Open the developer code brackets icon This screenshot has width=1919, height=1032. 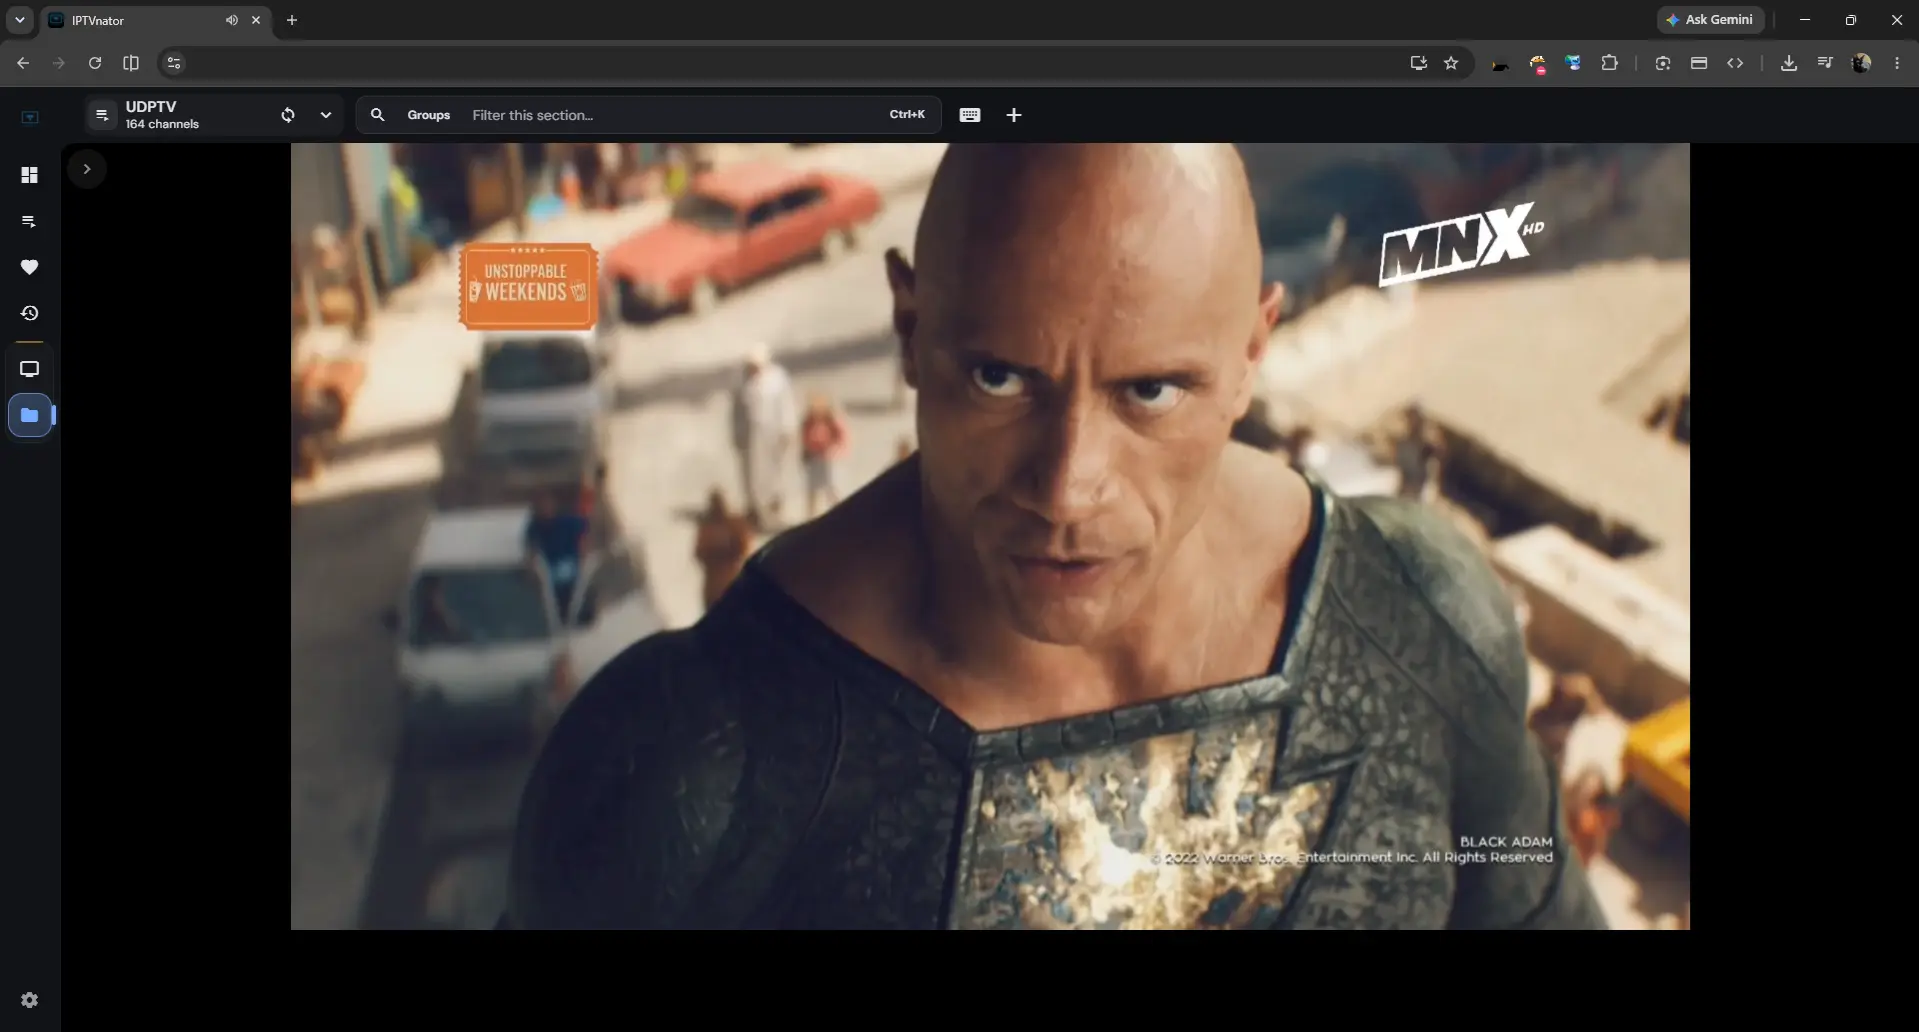[x=1735, y=63]
